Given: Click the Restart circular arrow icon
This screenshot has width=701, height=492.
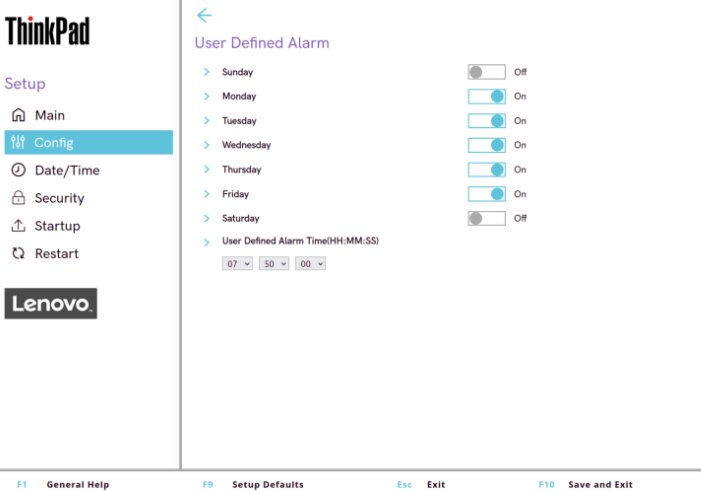Looking at the screenshot, I should click(x=18, y=253).
